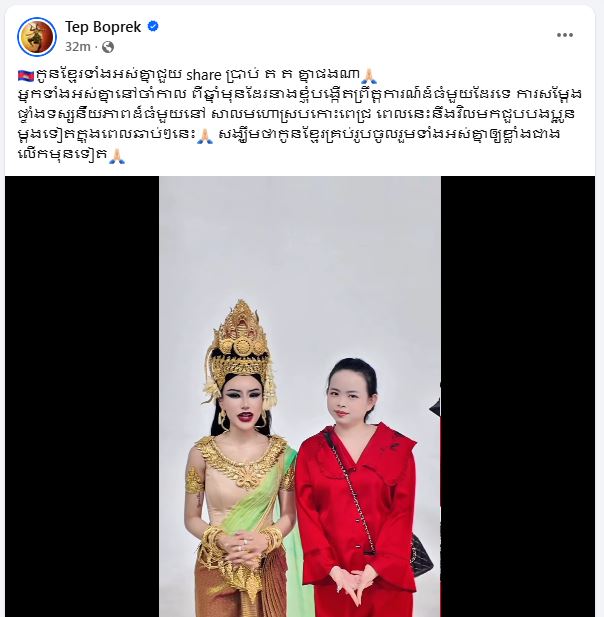604x617 pixels.
Task: Open the 32m timestamp link
Action: click(78, 47)
